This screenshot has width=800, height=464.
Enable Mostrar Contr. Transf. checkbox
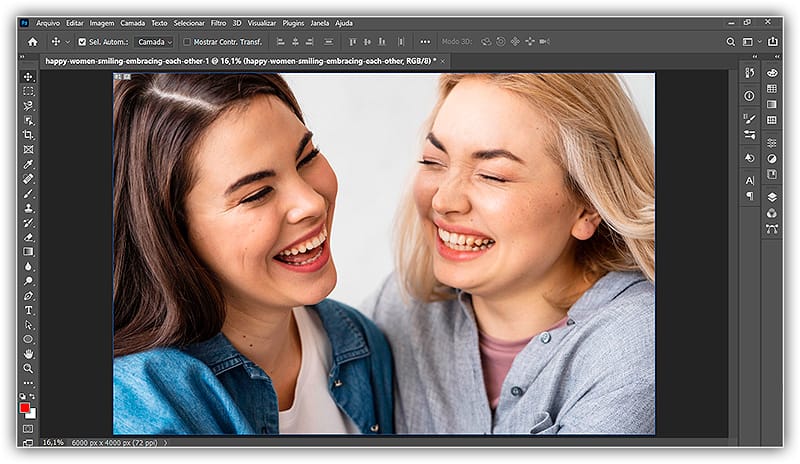pos(187,42)
